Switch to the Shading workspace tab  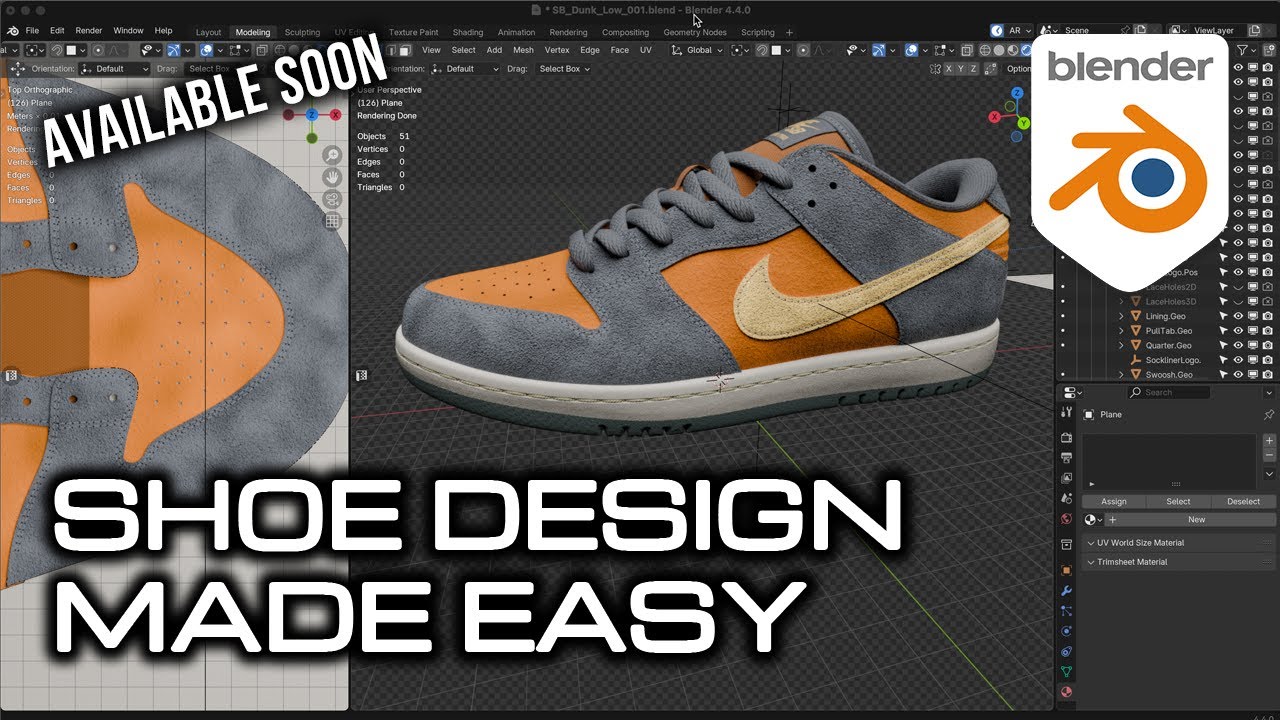pos(467,32)
